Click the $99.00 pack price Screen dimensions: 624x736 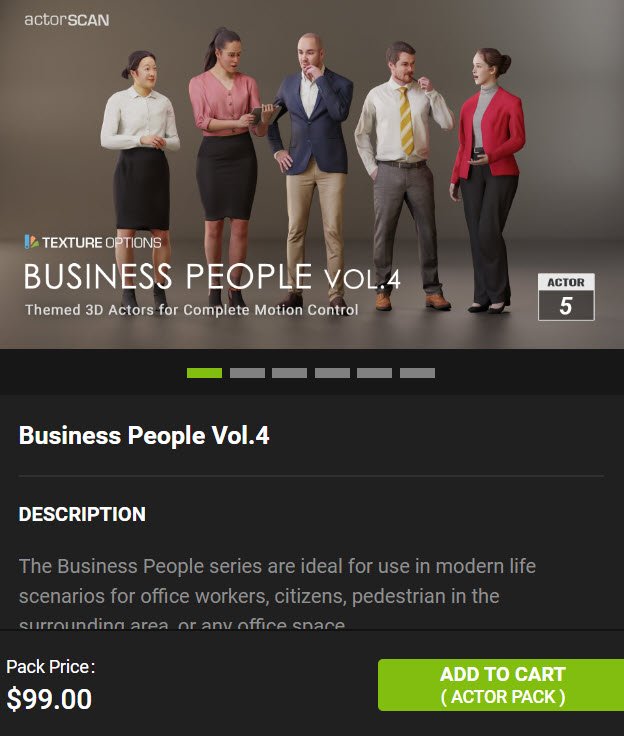click(49, 699)
